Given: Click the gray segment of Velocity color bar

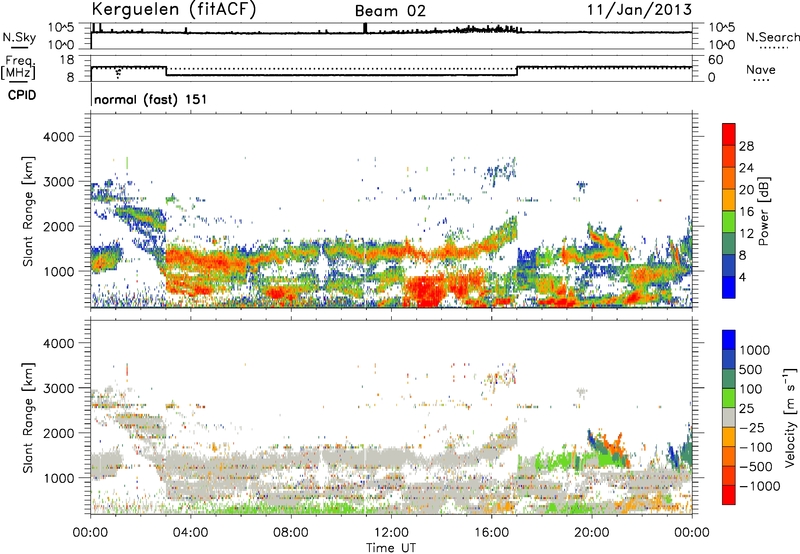Looking at the screenshot, I should tap(729, 417).
